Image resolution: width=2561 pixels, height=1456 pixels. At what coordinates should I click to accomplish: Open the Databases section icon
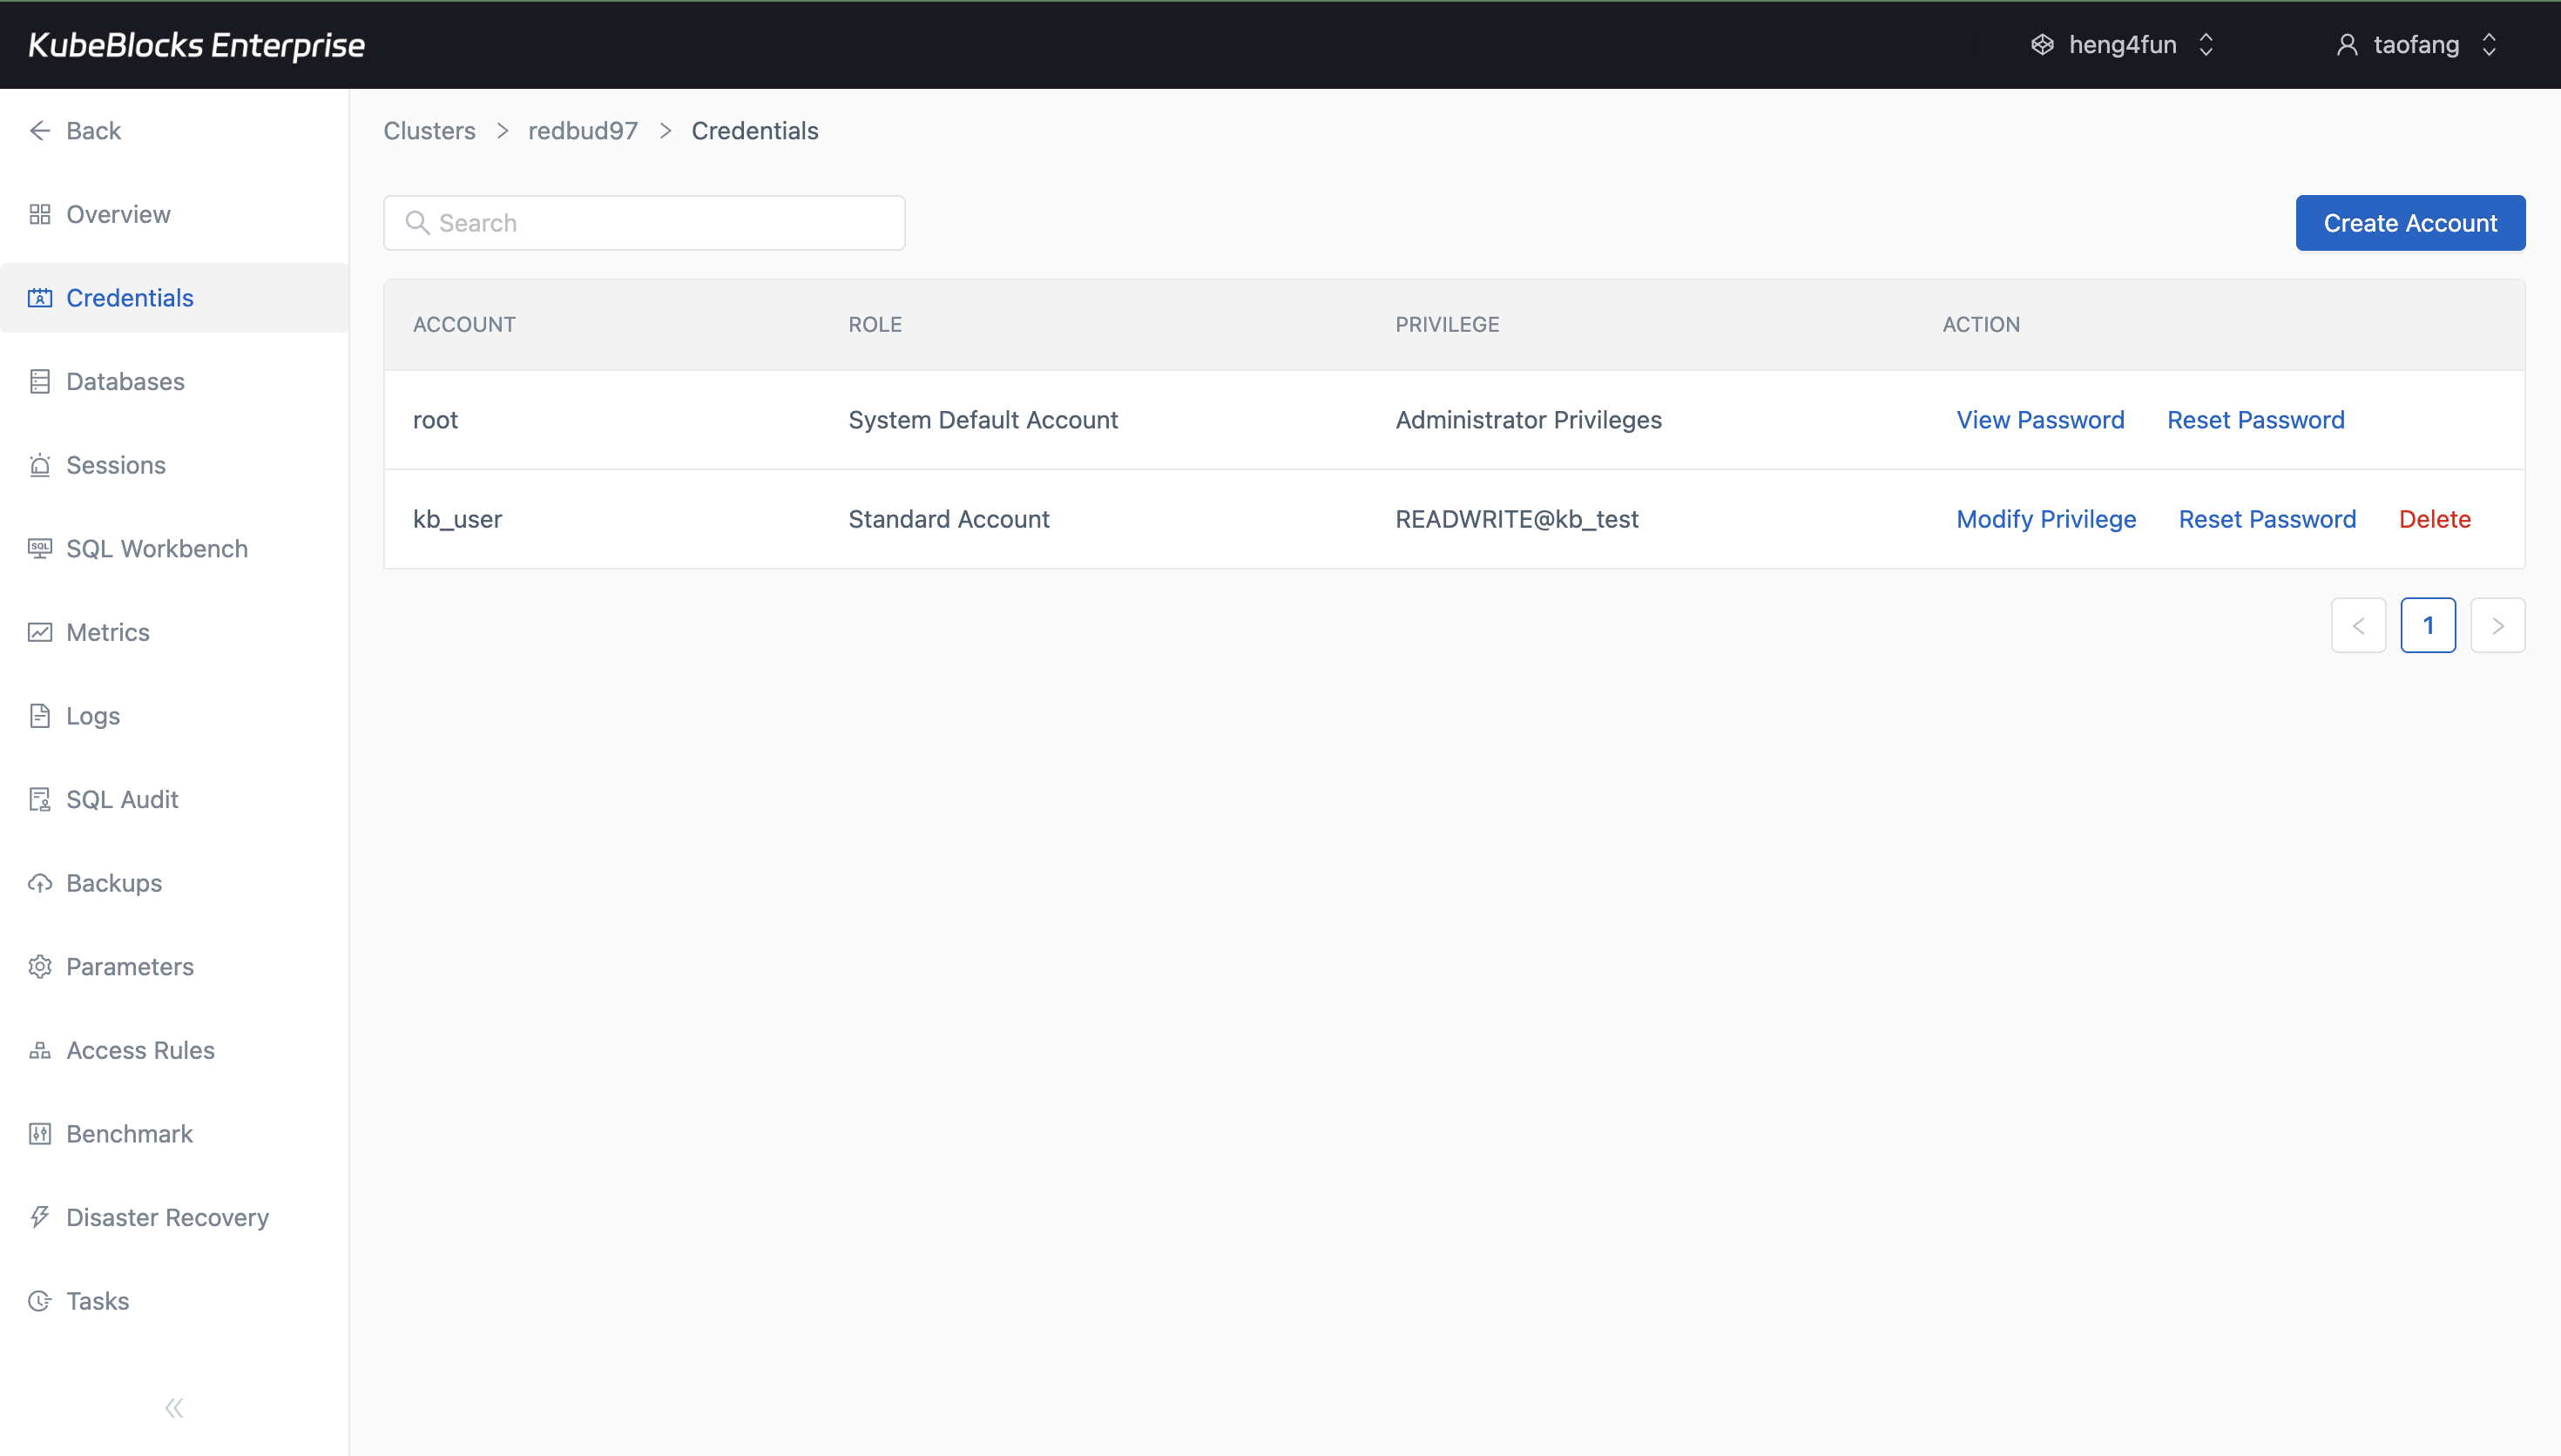pos(40,381)
